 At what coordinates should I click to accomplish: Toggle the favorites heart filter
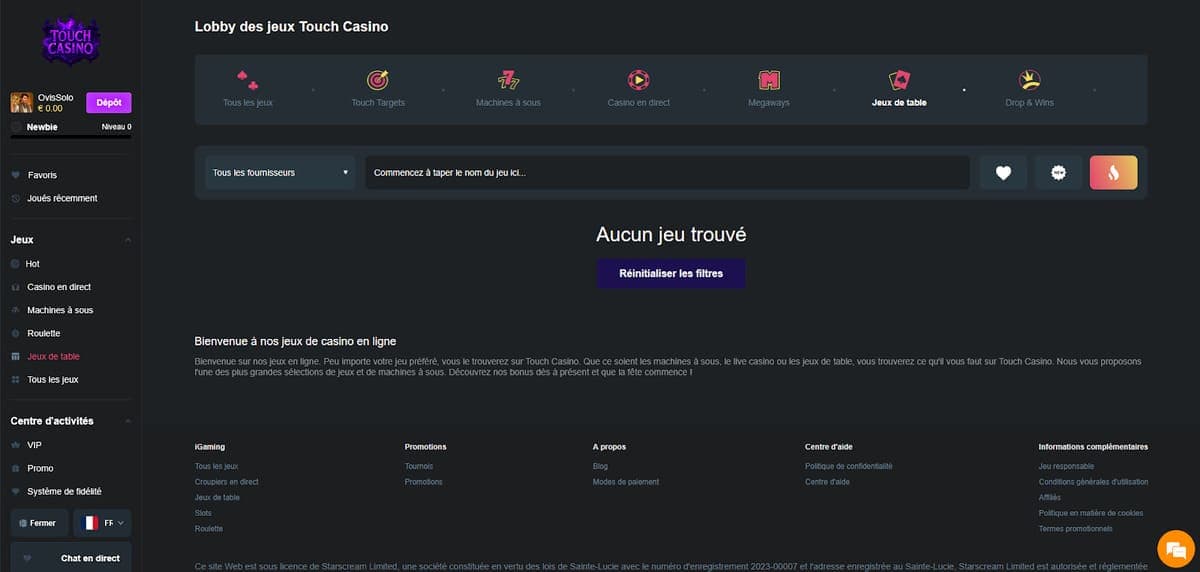tap(1003, 172)
